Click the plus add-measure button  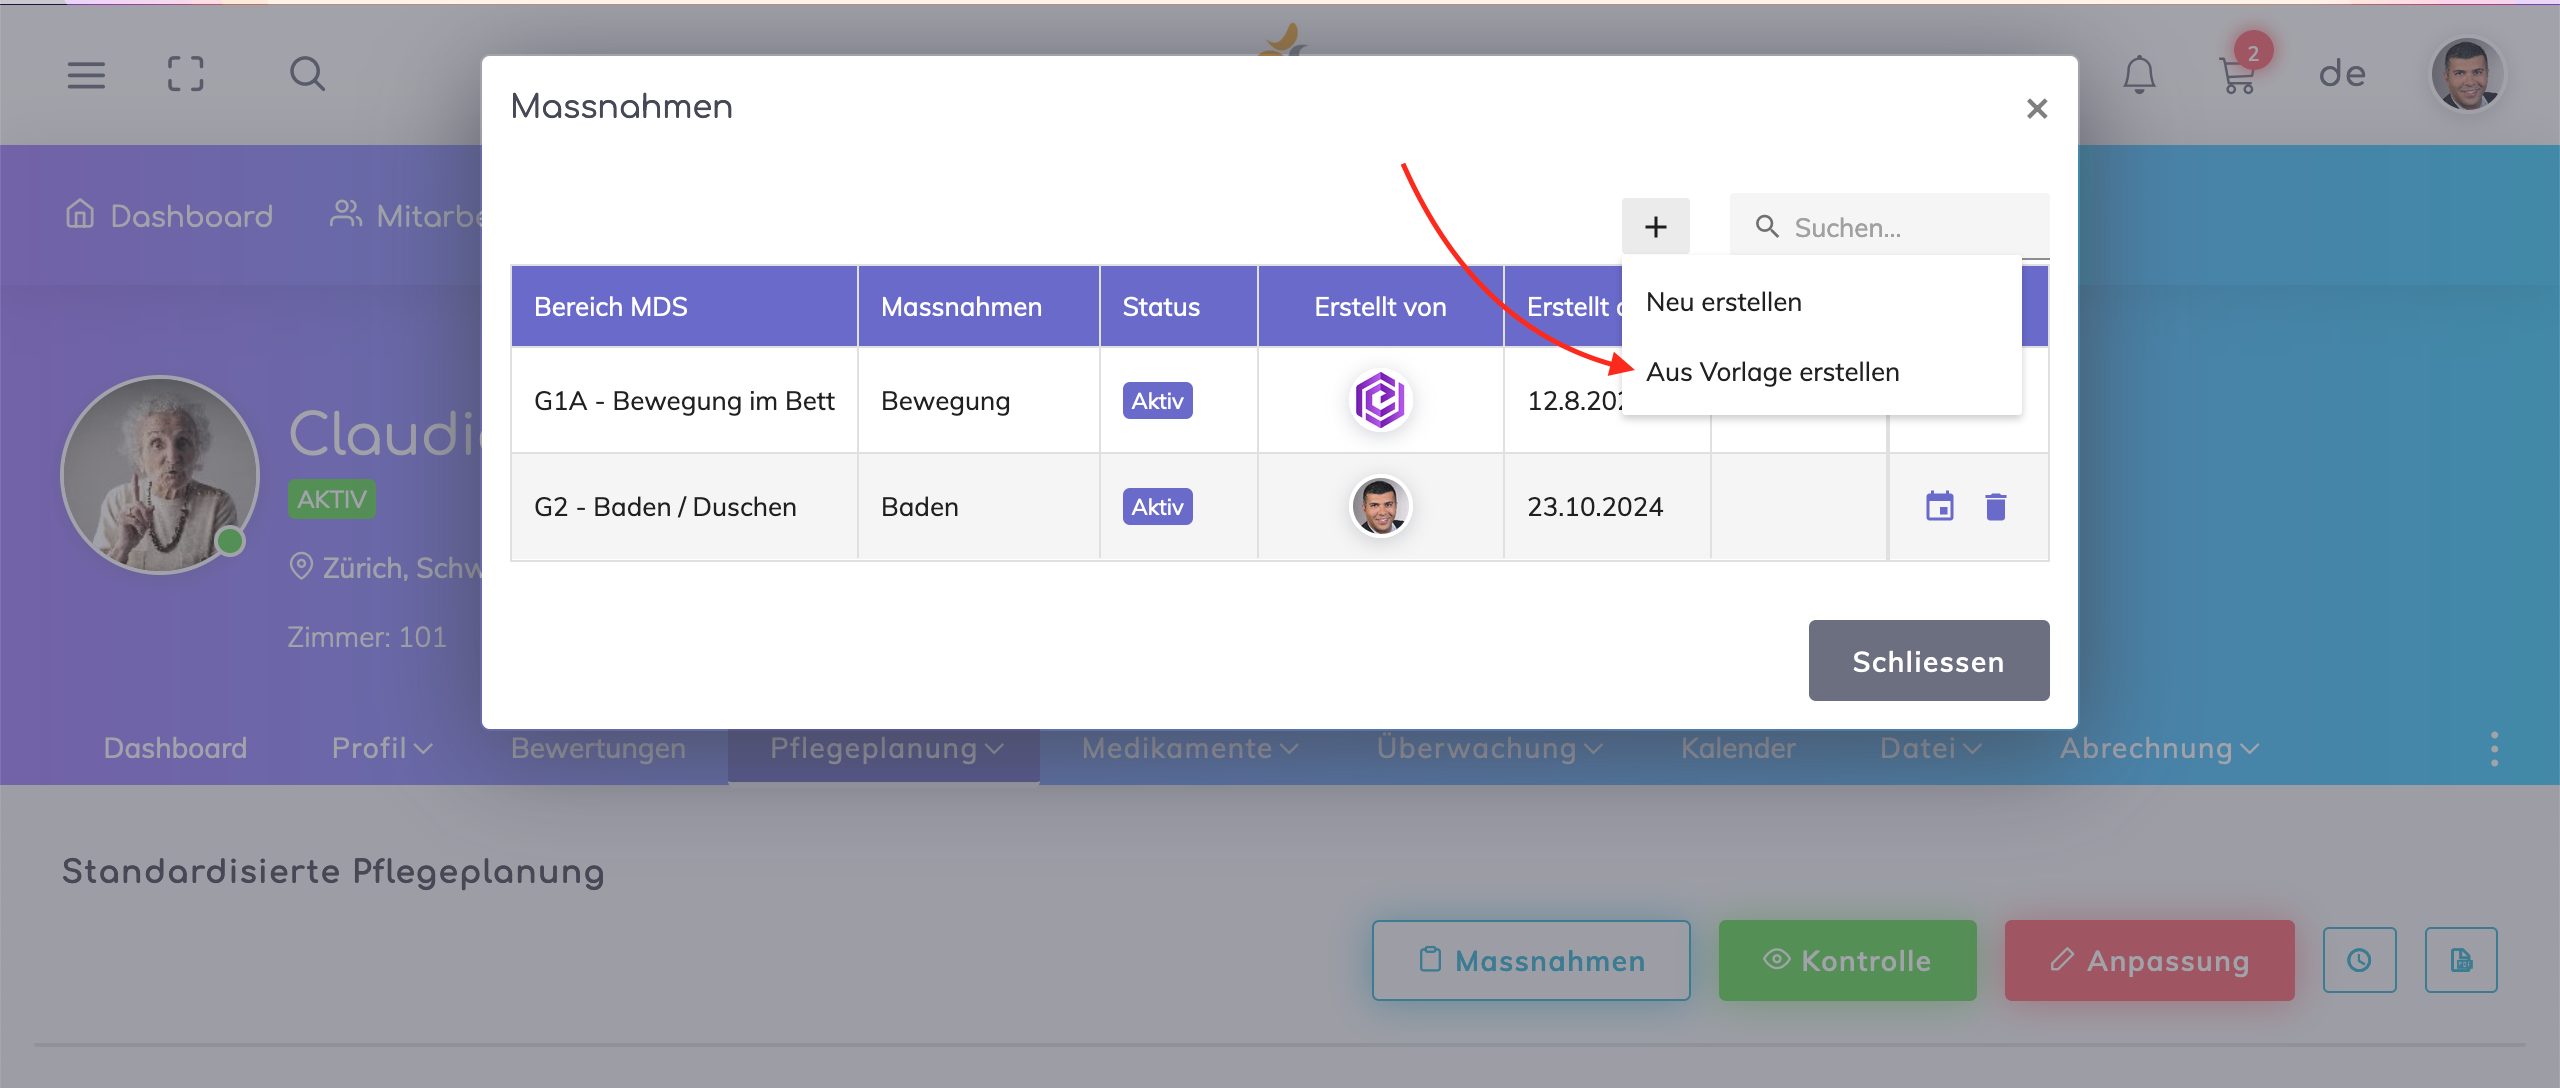pyautogui.click(x=1655, y=227)
